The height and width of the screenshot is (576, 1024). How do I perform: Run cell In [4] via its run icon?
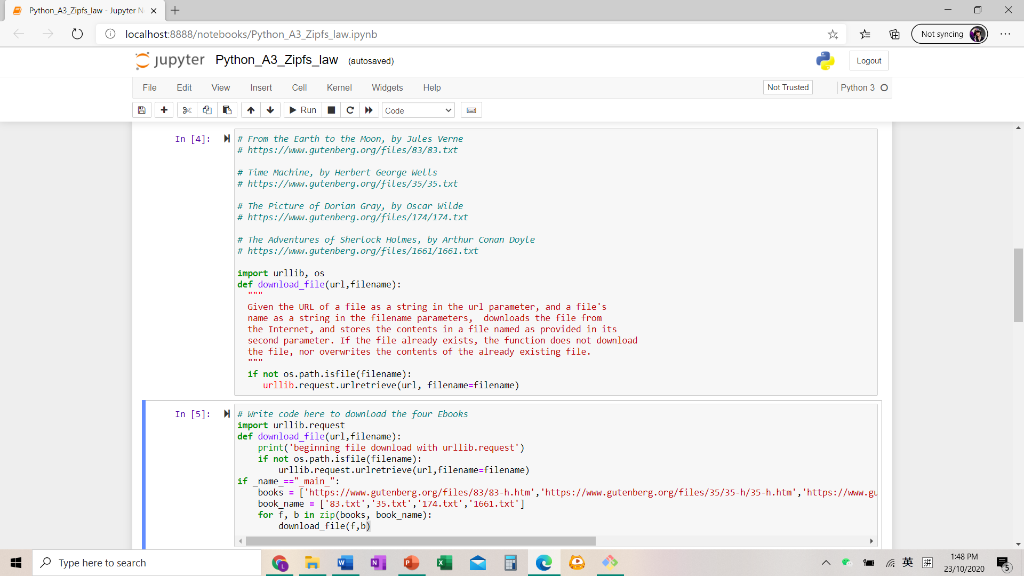coord(227,138)
